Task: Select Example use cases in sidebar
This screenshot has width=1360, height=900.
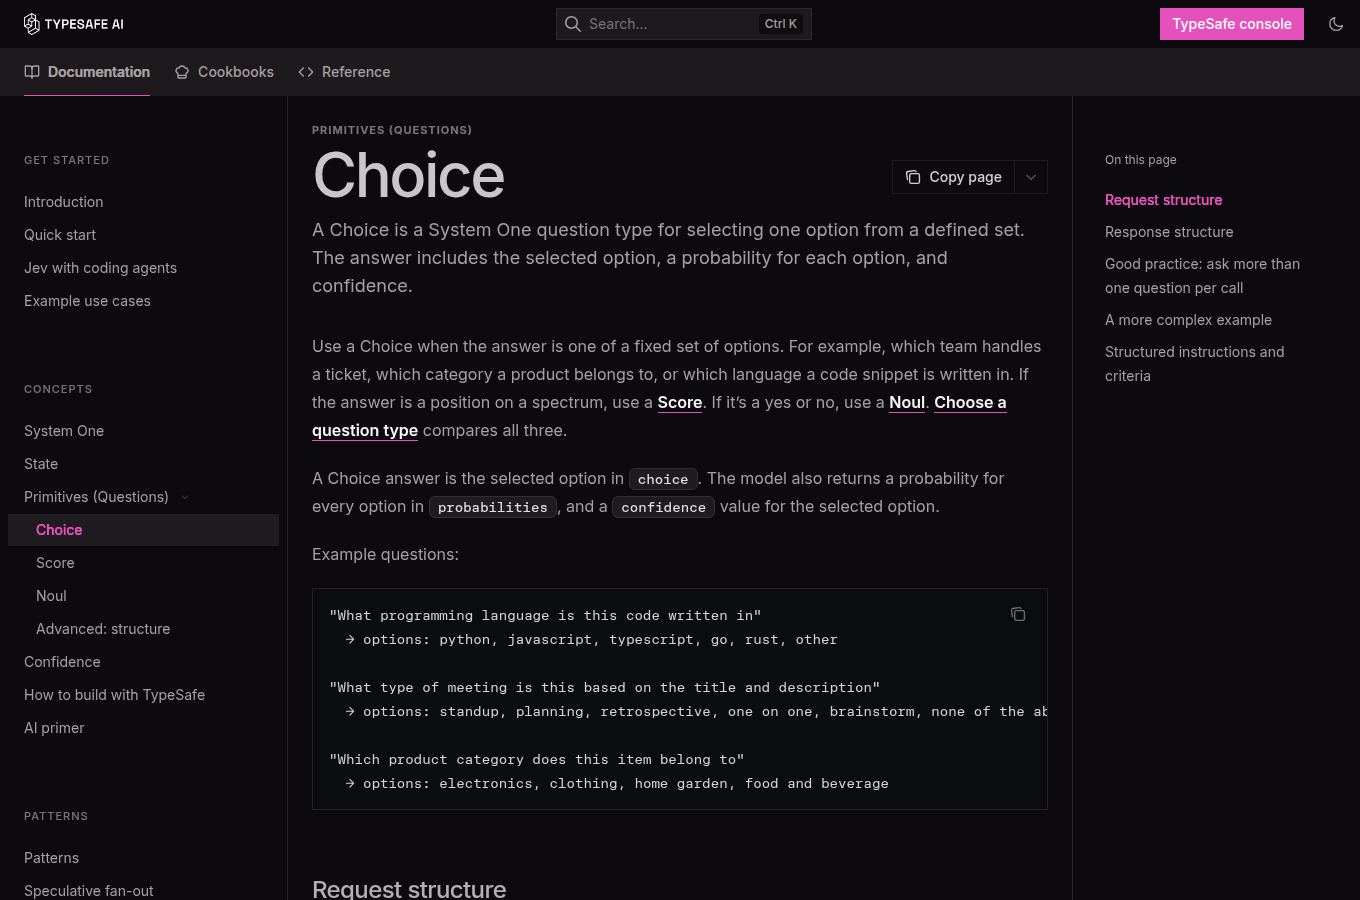Action: coord(87,301)
